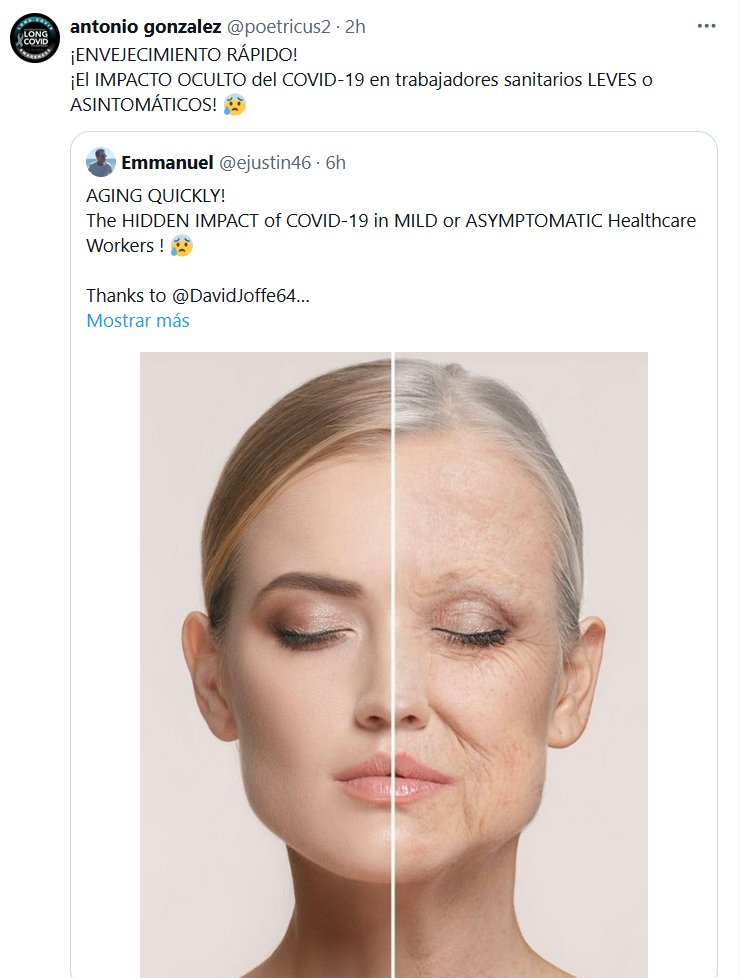The height and width of the screenshot is (978, 740).
Task: Open the 2h tweet timestamp
Action: coord(355,27)
